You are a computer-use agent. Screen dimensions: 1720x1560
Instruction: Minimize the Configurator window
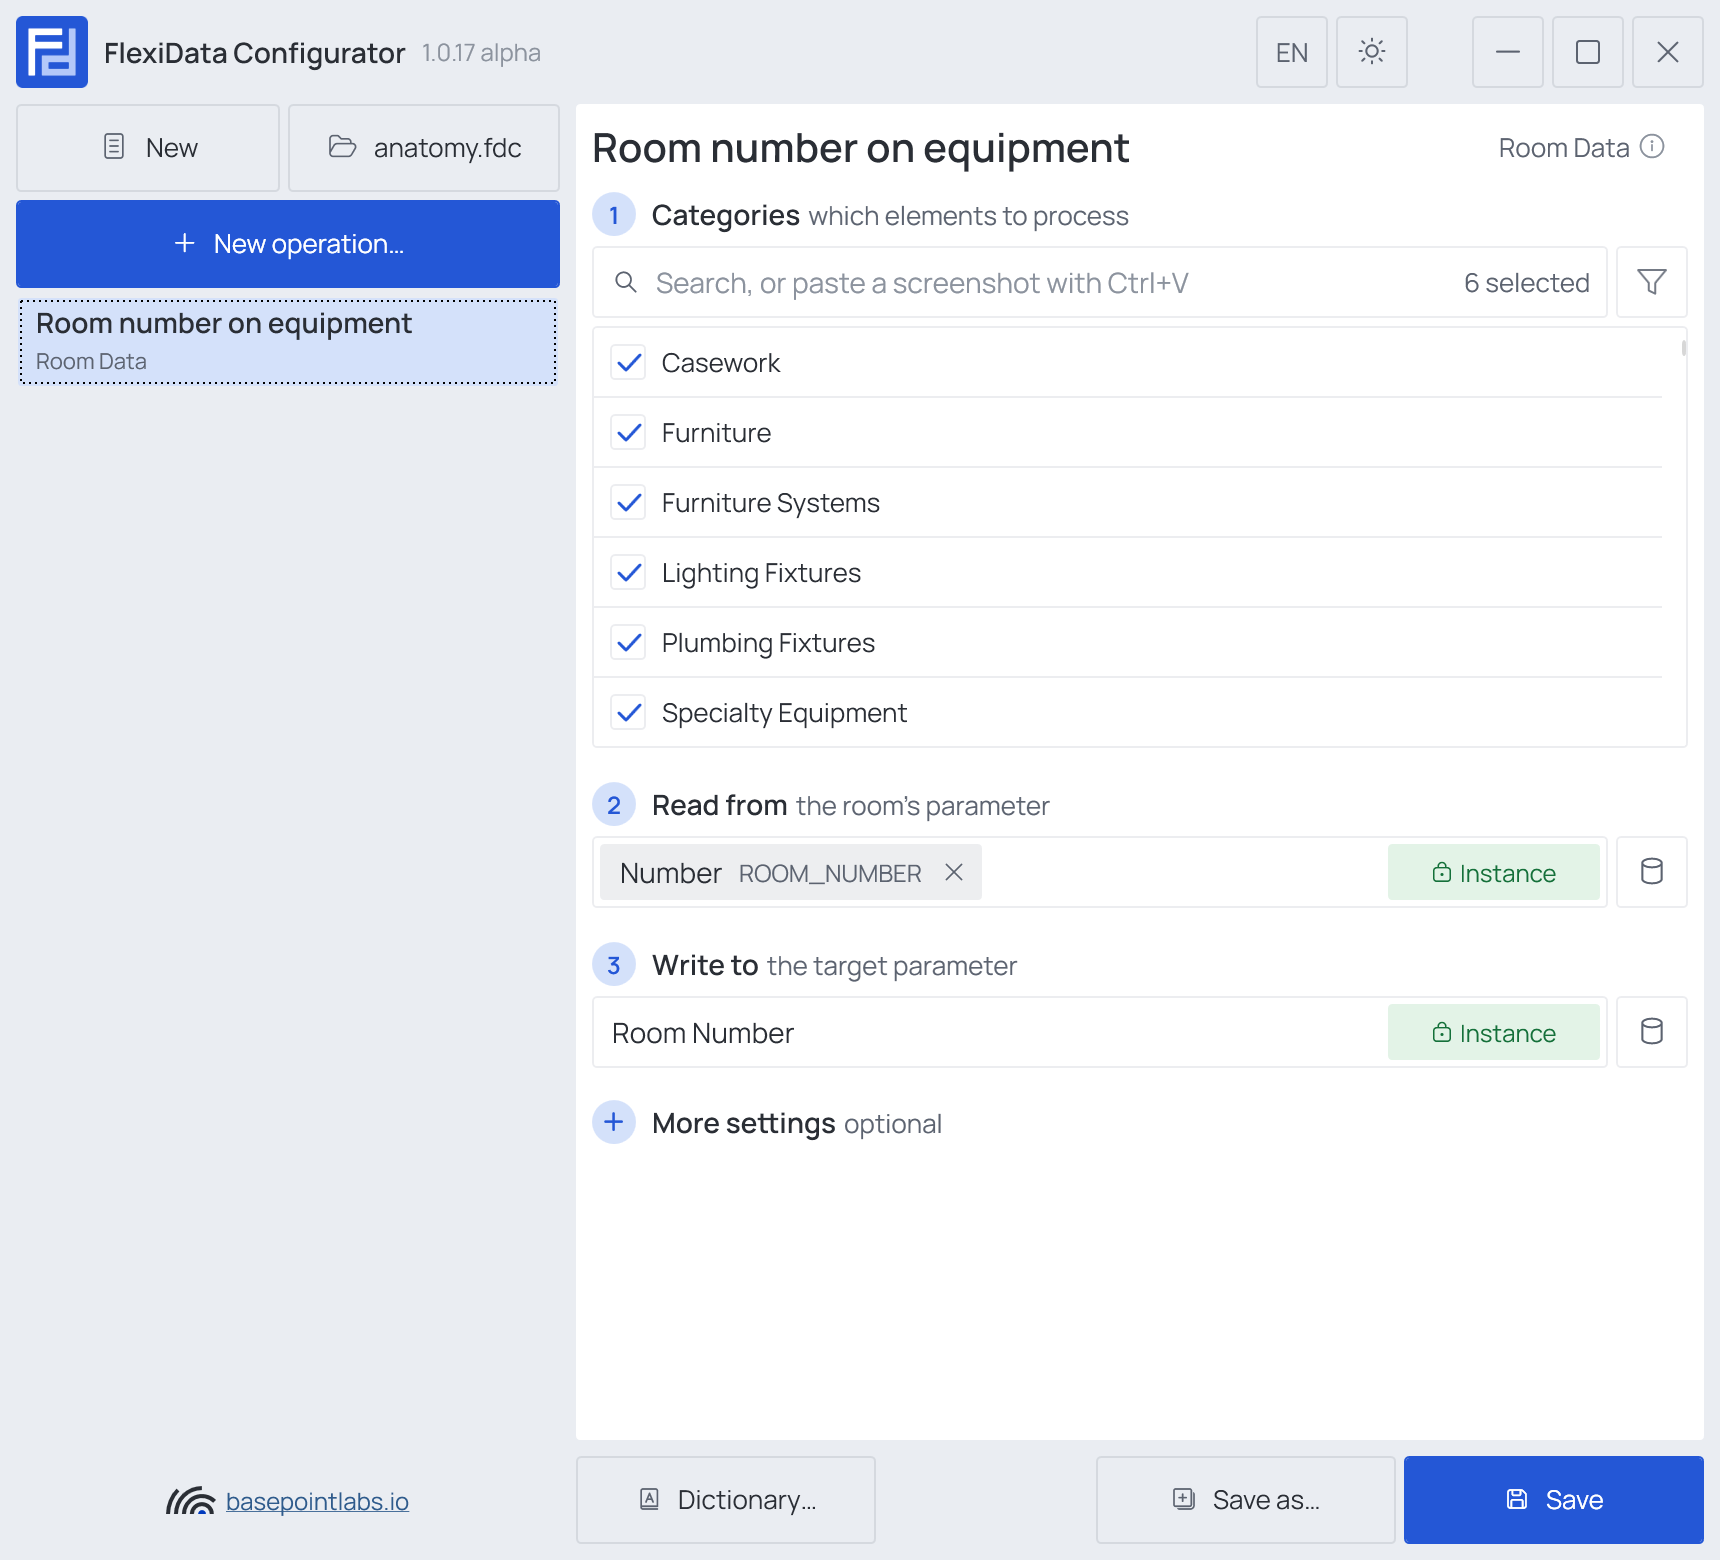click(1508, 52)
